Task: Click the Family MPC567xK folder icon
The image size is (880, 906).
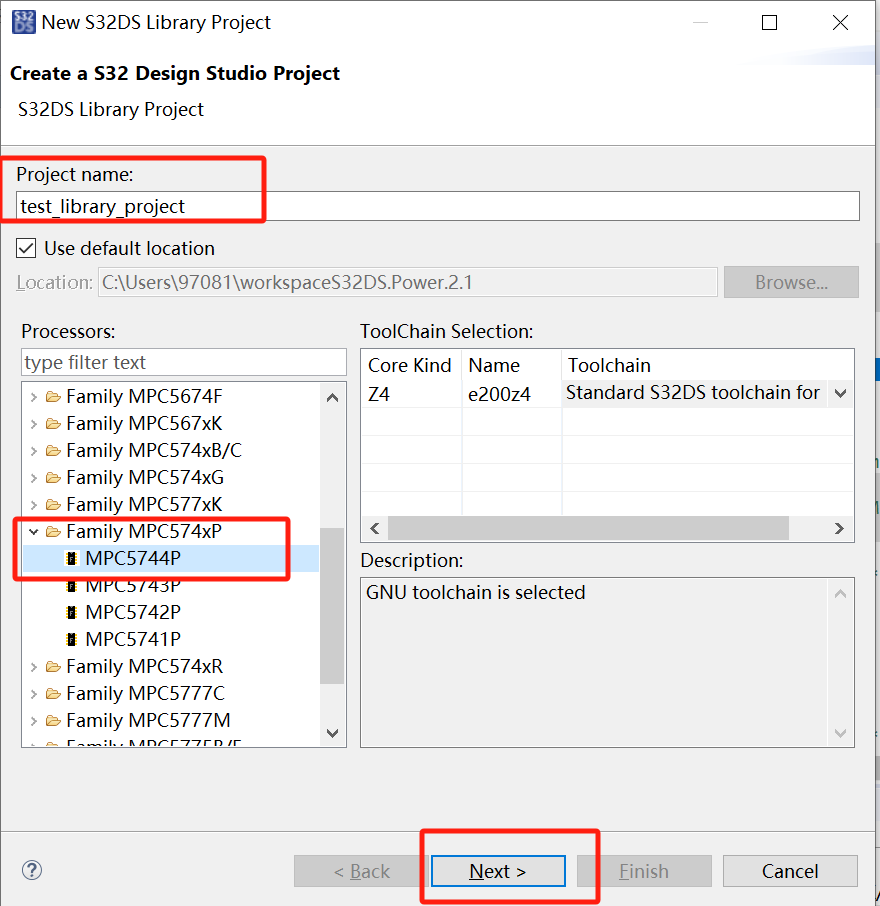Action: click(x=53, y=424)
